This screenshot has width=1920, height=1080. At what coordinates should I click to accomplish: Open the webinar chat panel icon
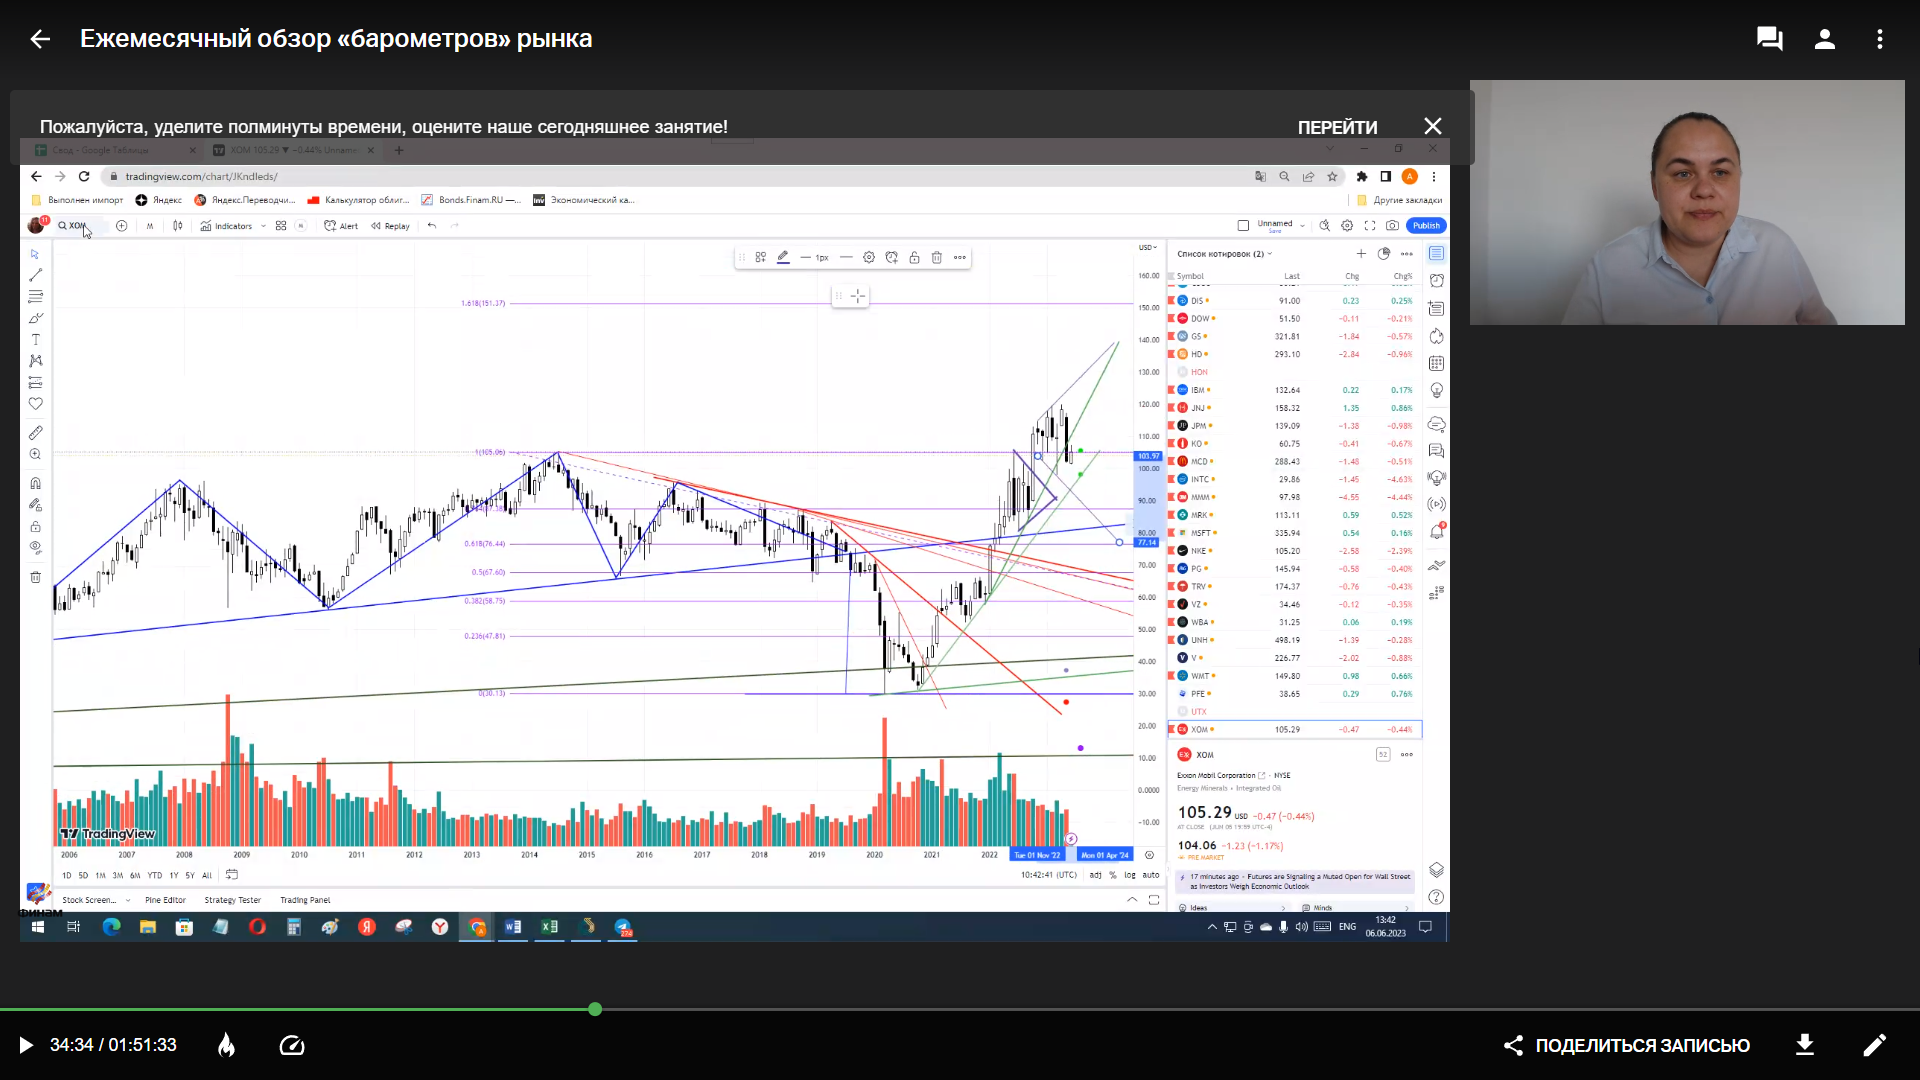(1769, 39)
